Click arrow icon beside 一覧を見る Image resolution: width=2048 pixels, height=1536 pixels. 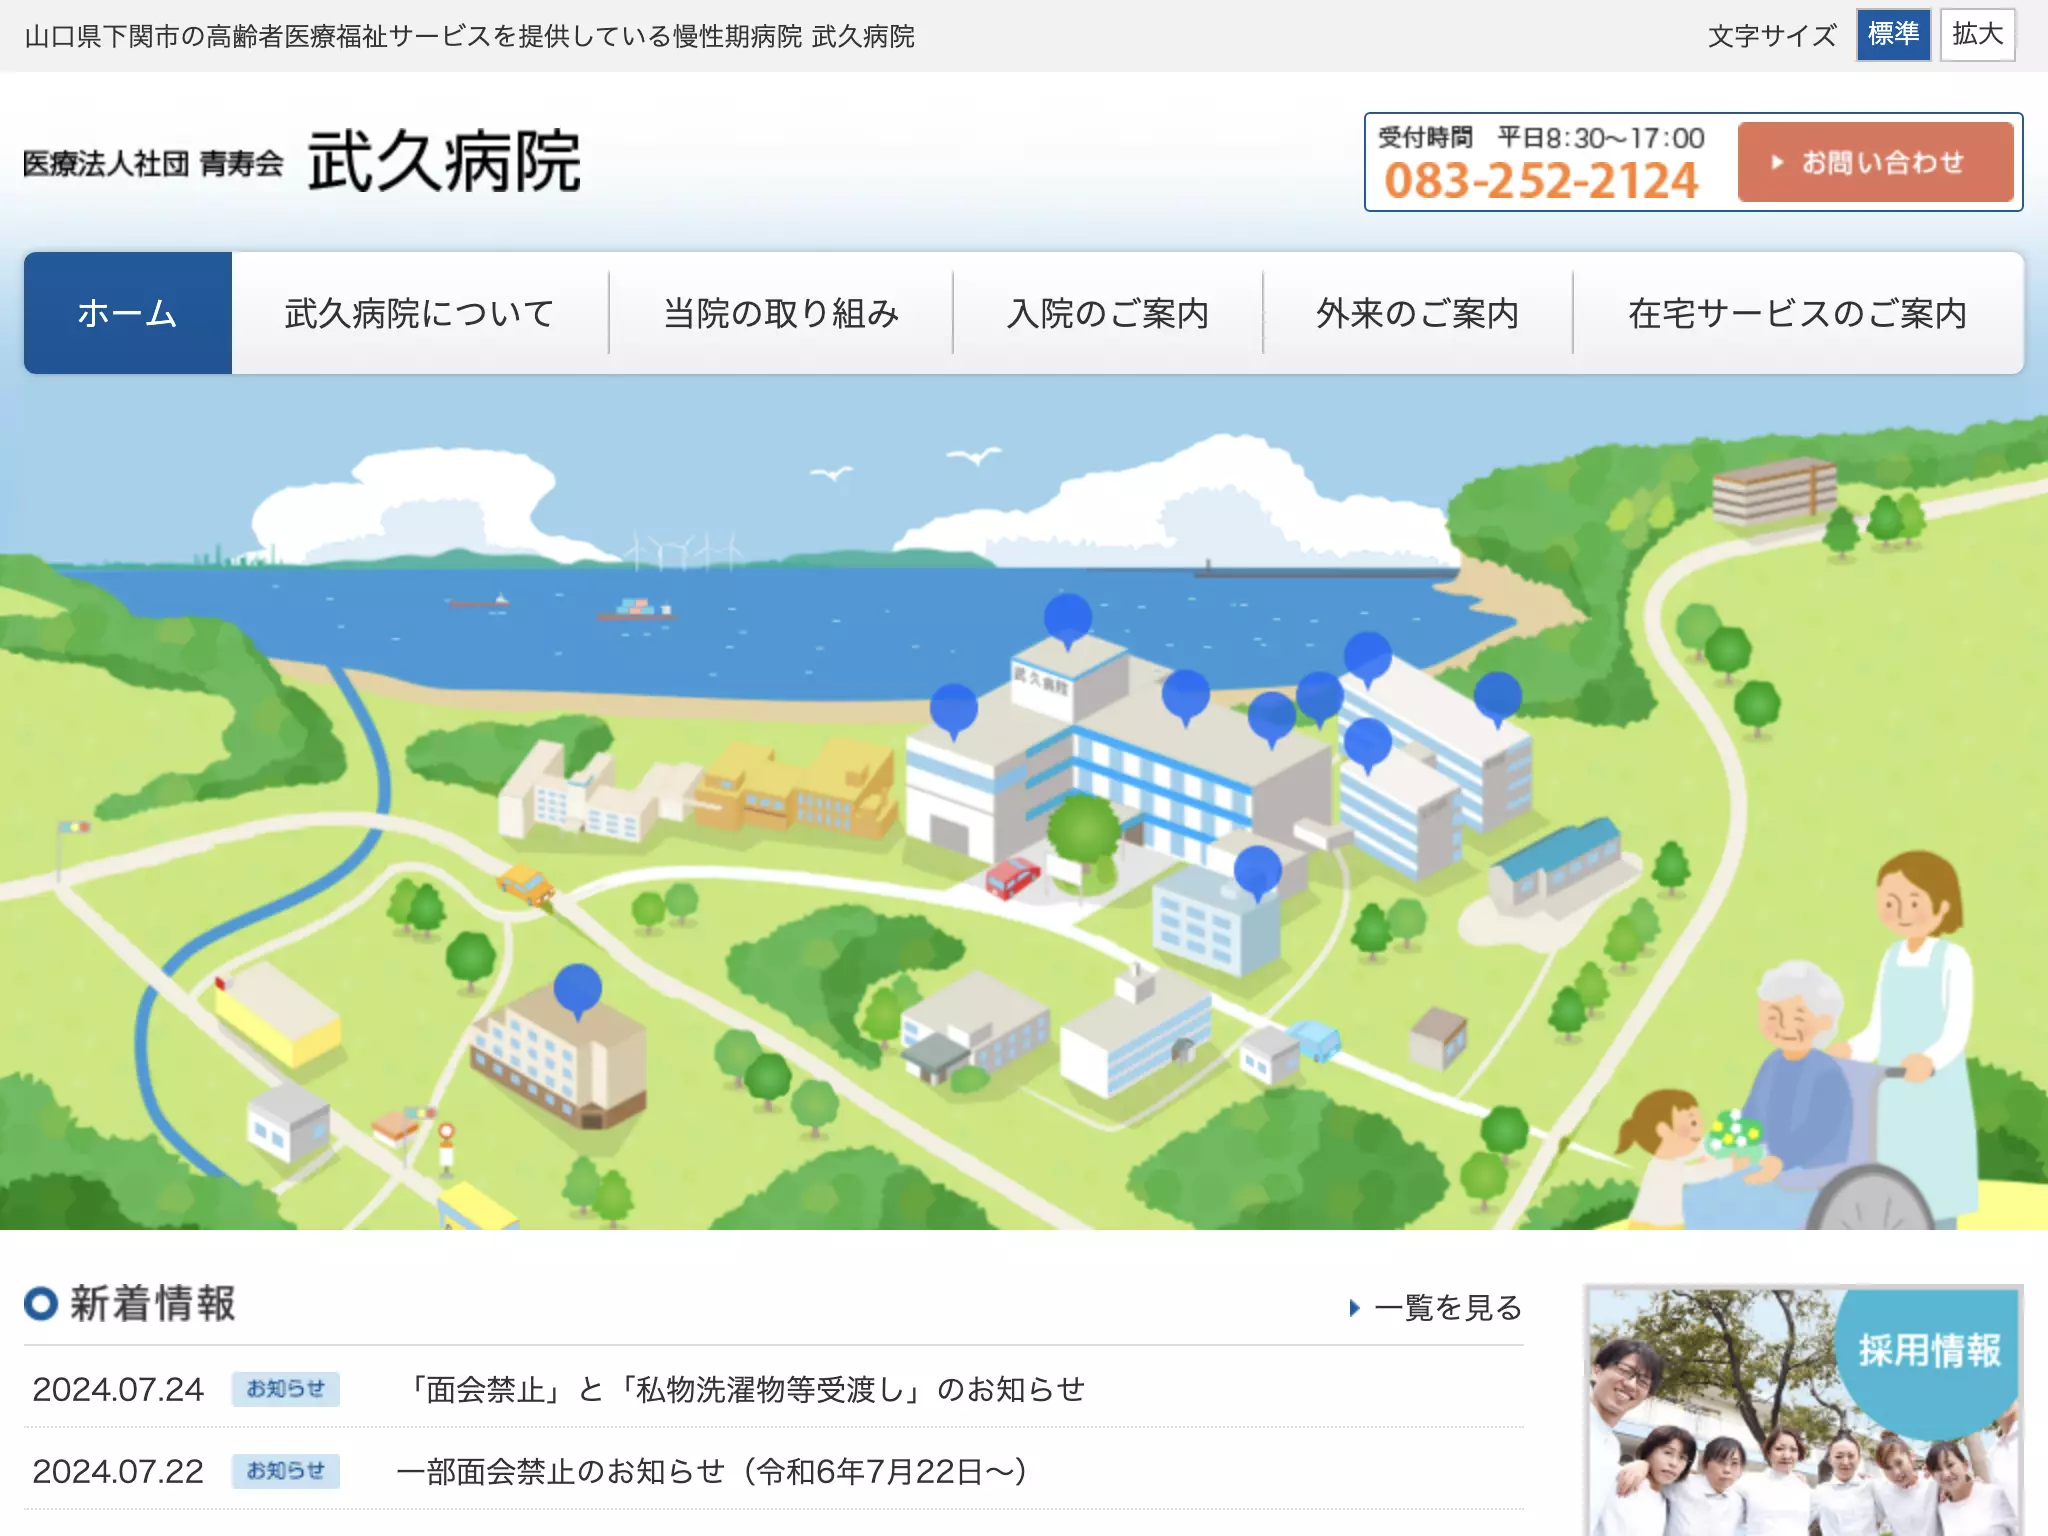(1355, 1308)
